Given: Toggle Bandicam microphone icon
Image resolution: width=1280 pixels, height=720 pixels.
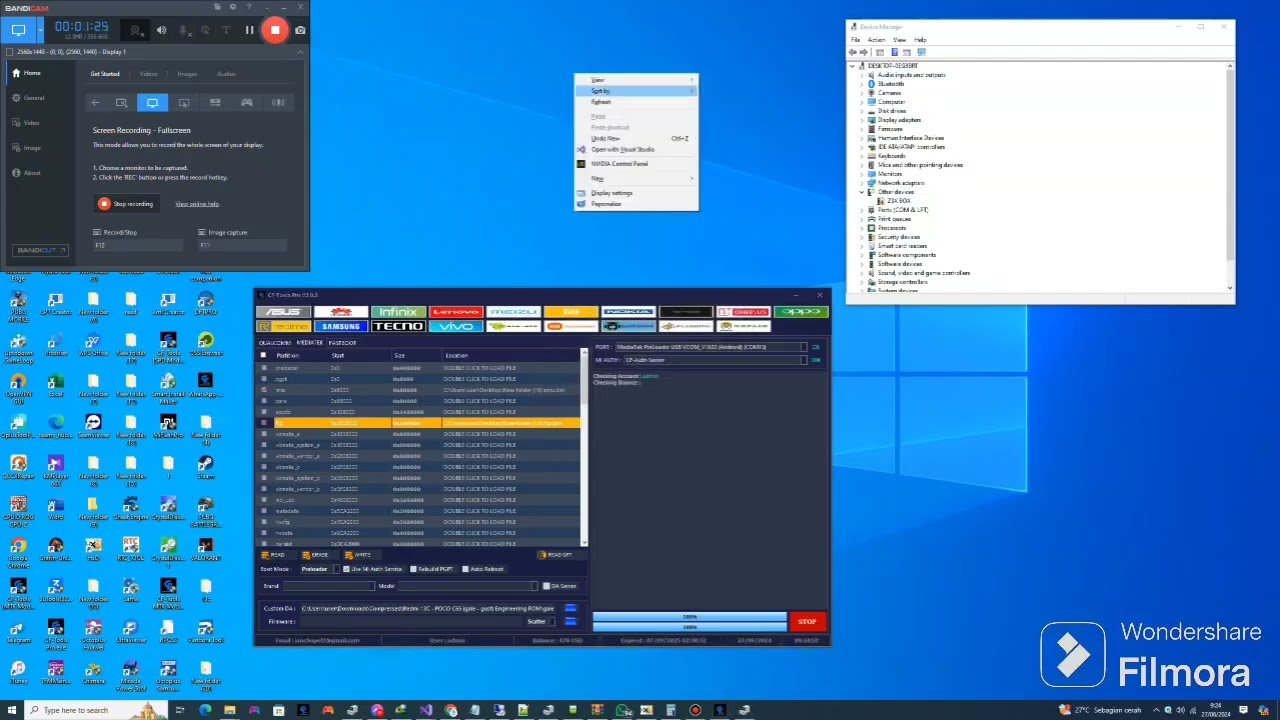Looking at the screenshot, I should (184, 30).
